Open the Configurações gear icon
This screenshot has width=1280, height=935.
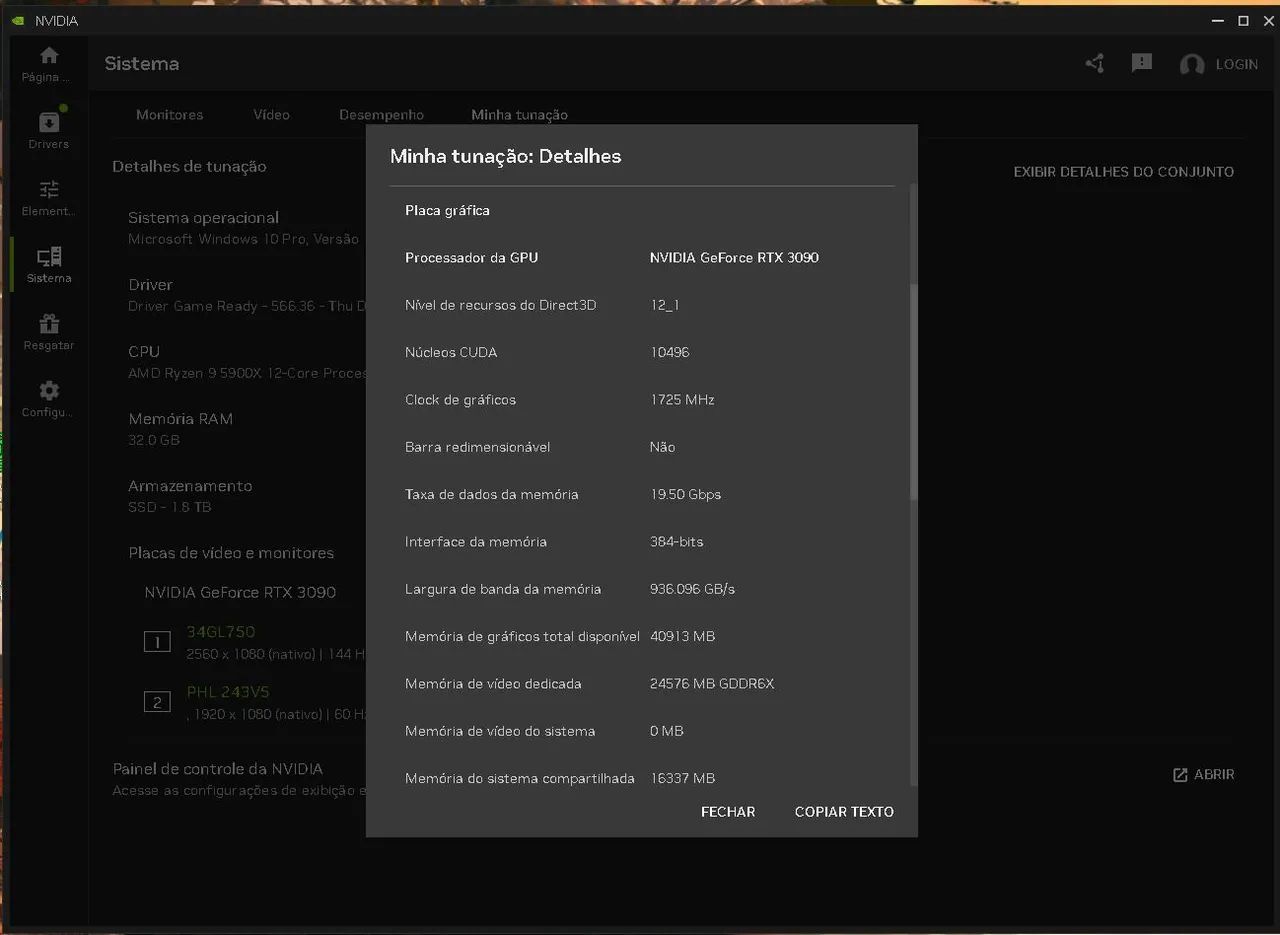point(48,391)
